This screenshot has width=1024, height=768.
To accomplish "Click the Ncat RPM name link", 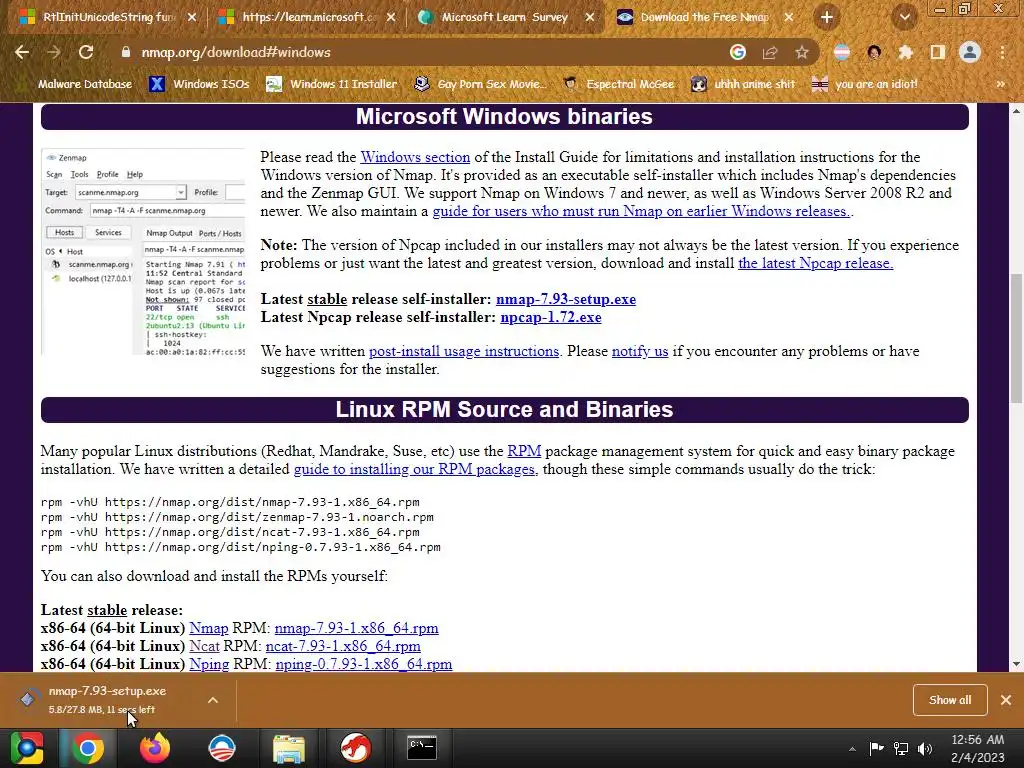I will (x=204, y=647).
